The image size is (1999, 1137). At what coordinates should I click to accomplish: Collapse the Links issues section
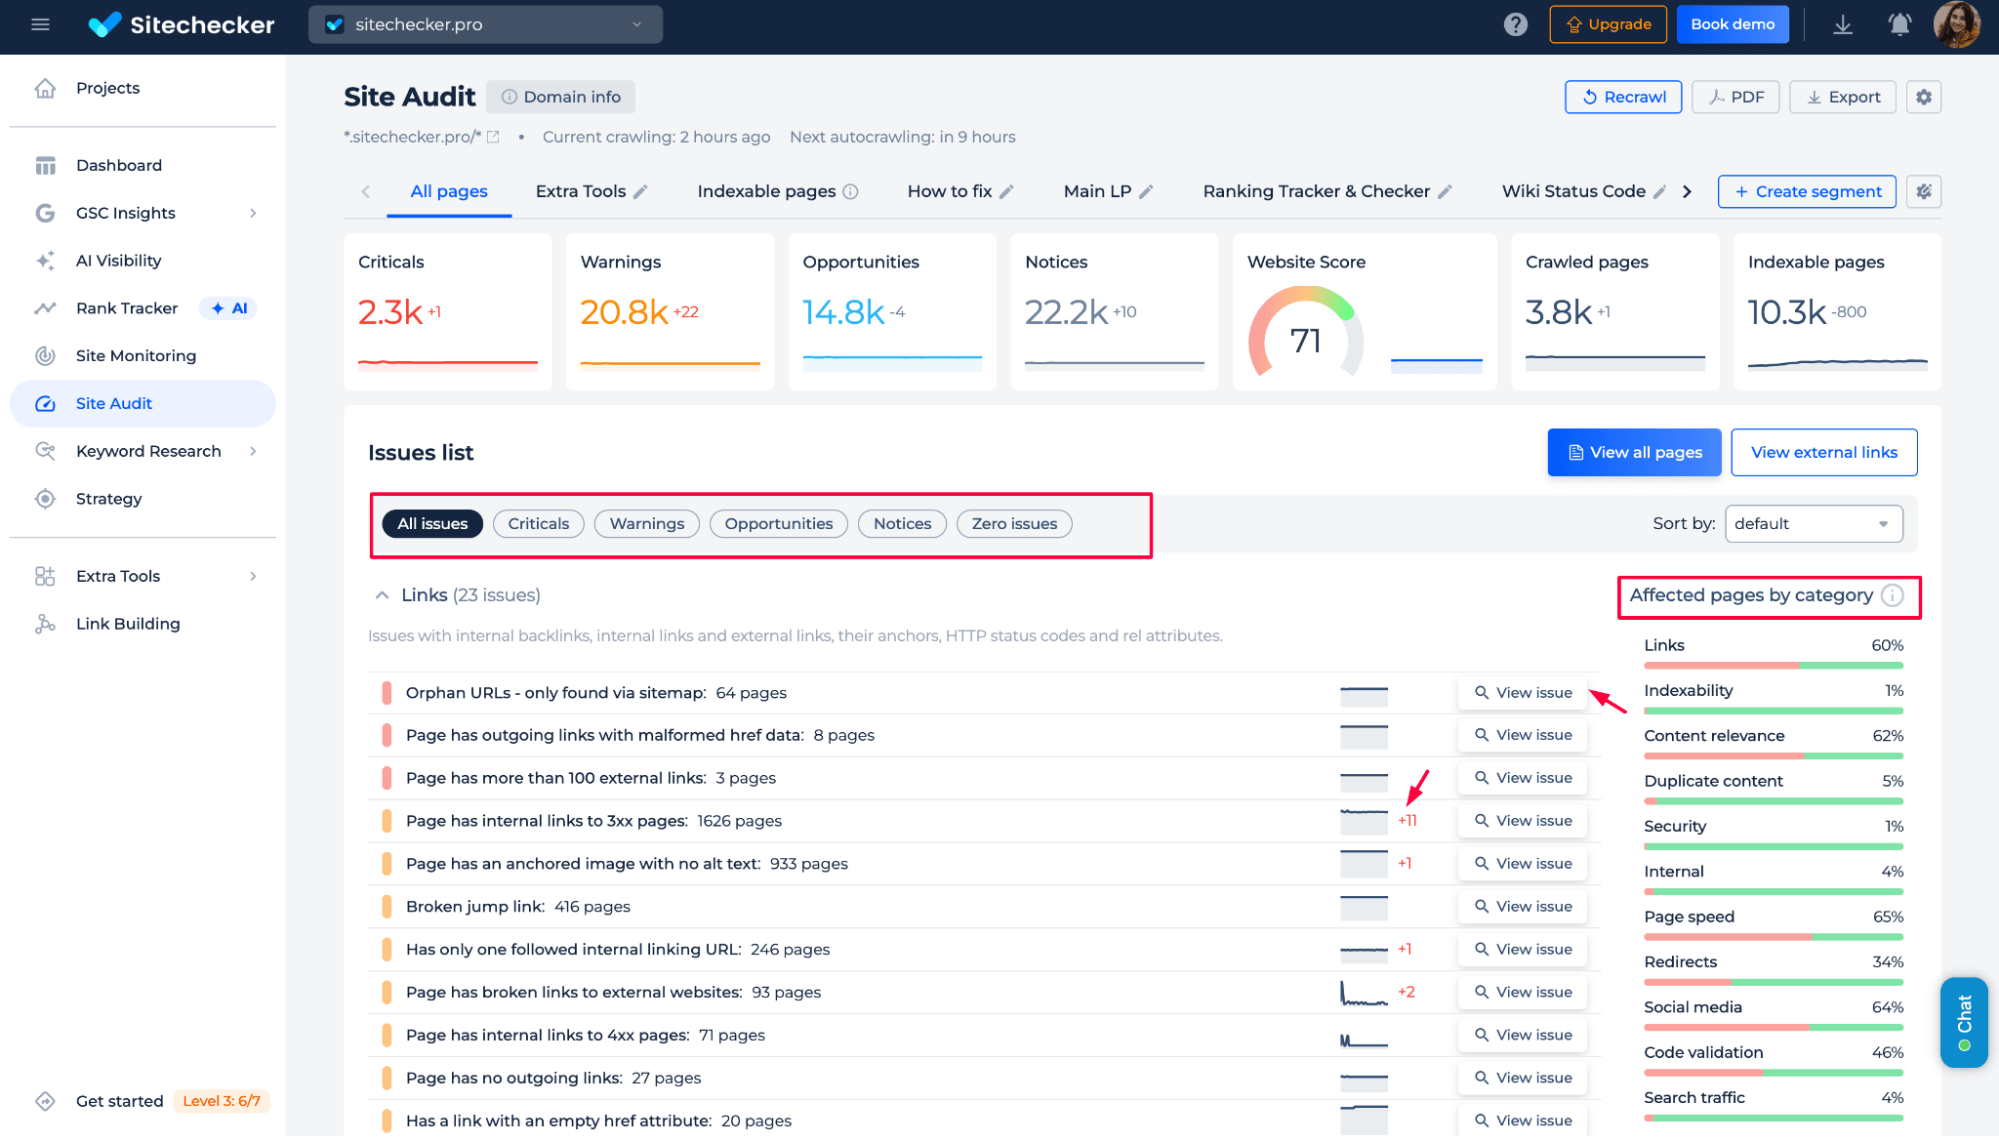pyautogui.click(x=381, y=595)
